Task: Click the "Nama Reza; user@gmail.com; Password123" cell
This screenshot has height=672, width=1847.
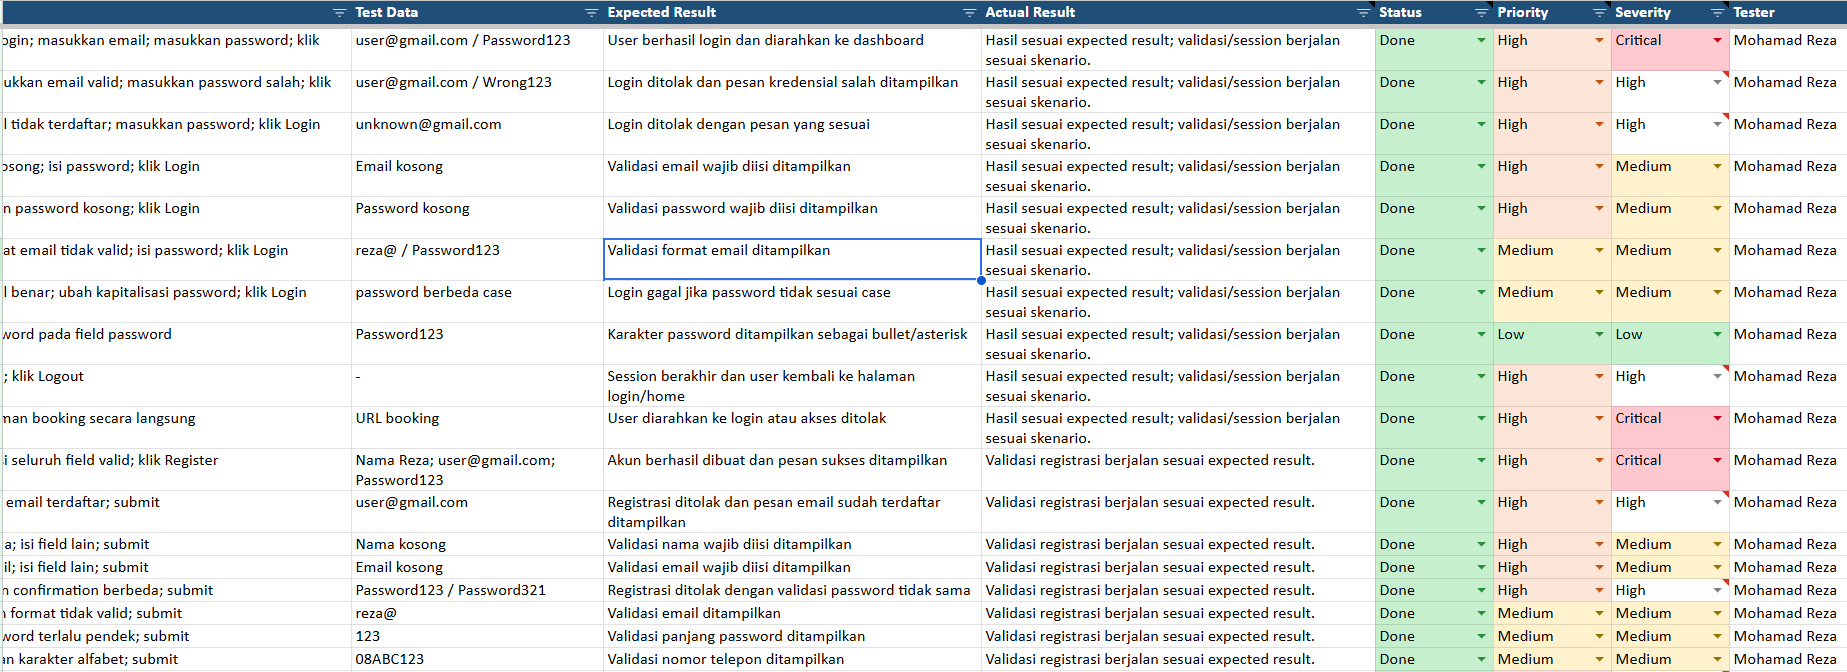Action: [477, 470]
